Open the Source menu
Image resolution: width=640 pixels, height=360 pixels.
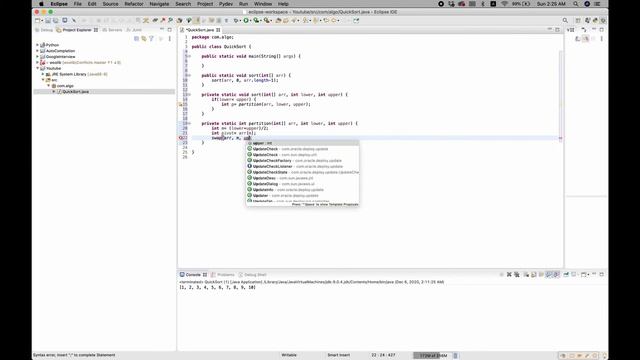(110, 4)
